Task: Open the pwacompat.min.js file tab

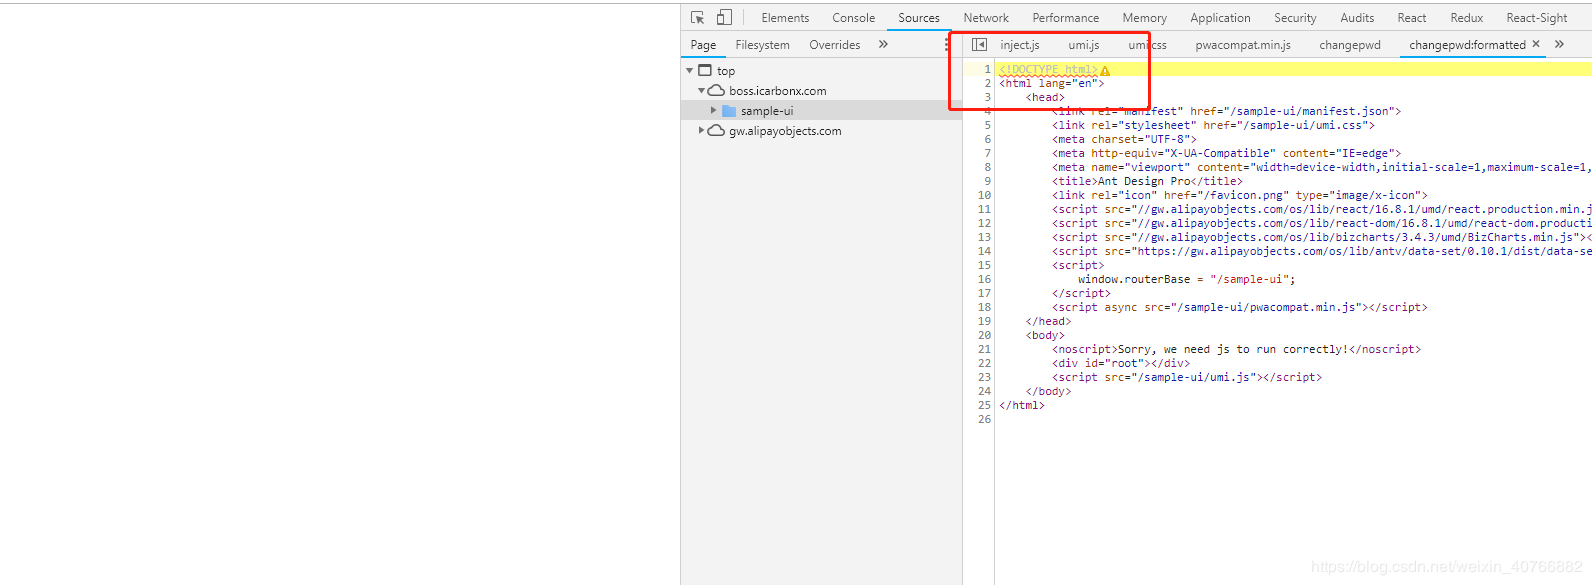Action: click(x=1243, y=45)
